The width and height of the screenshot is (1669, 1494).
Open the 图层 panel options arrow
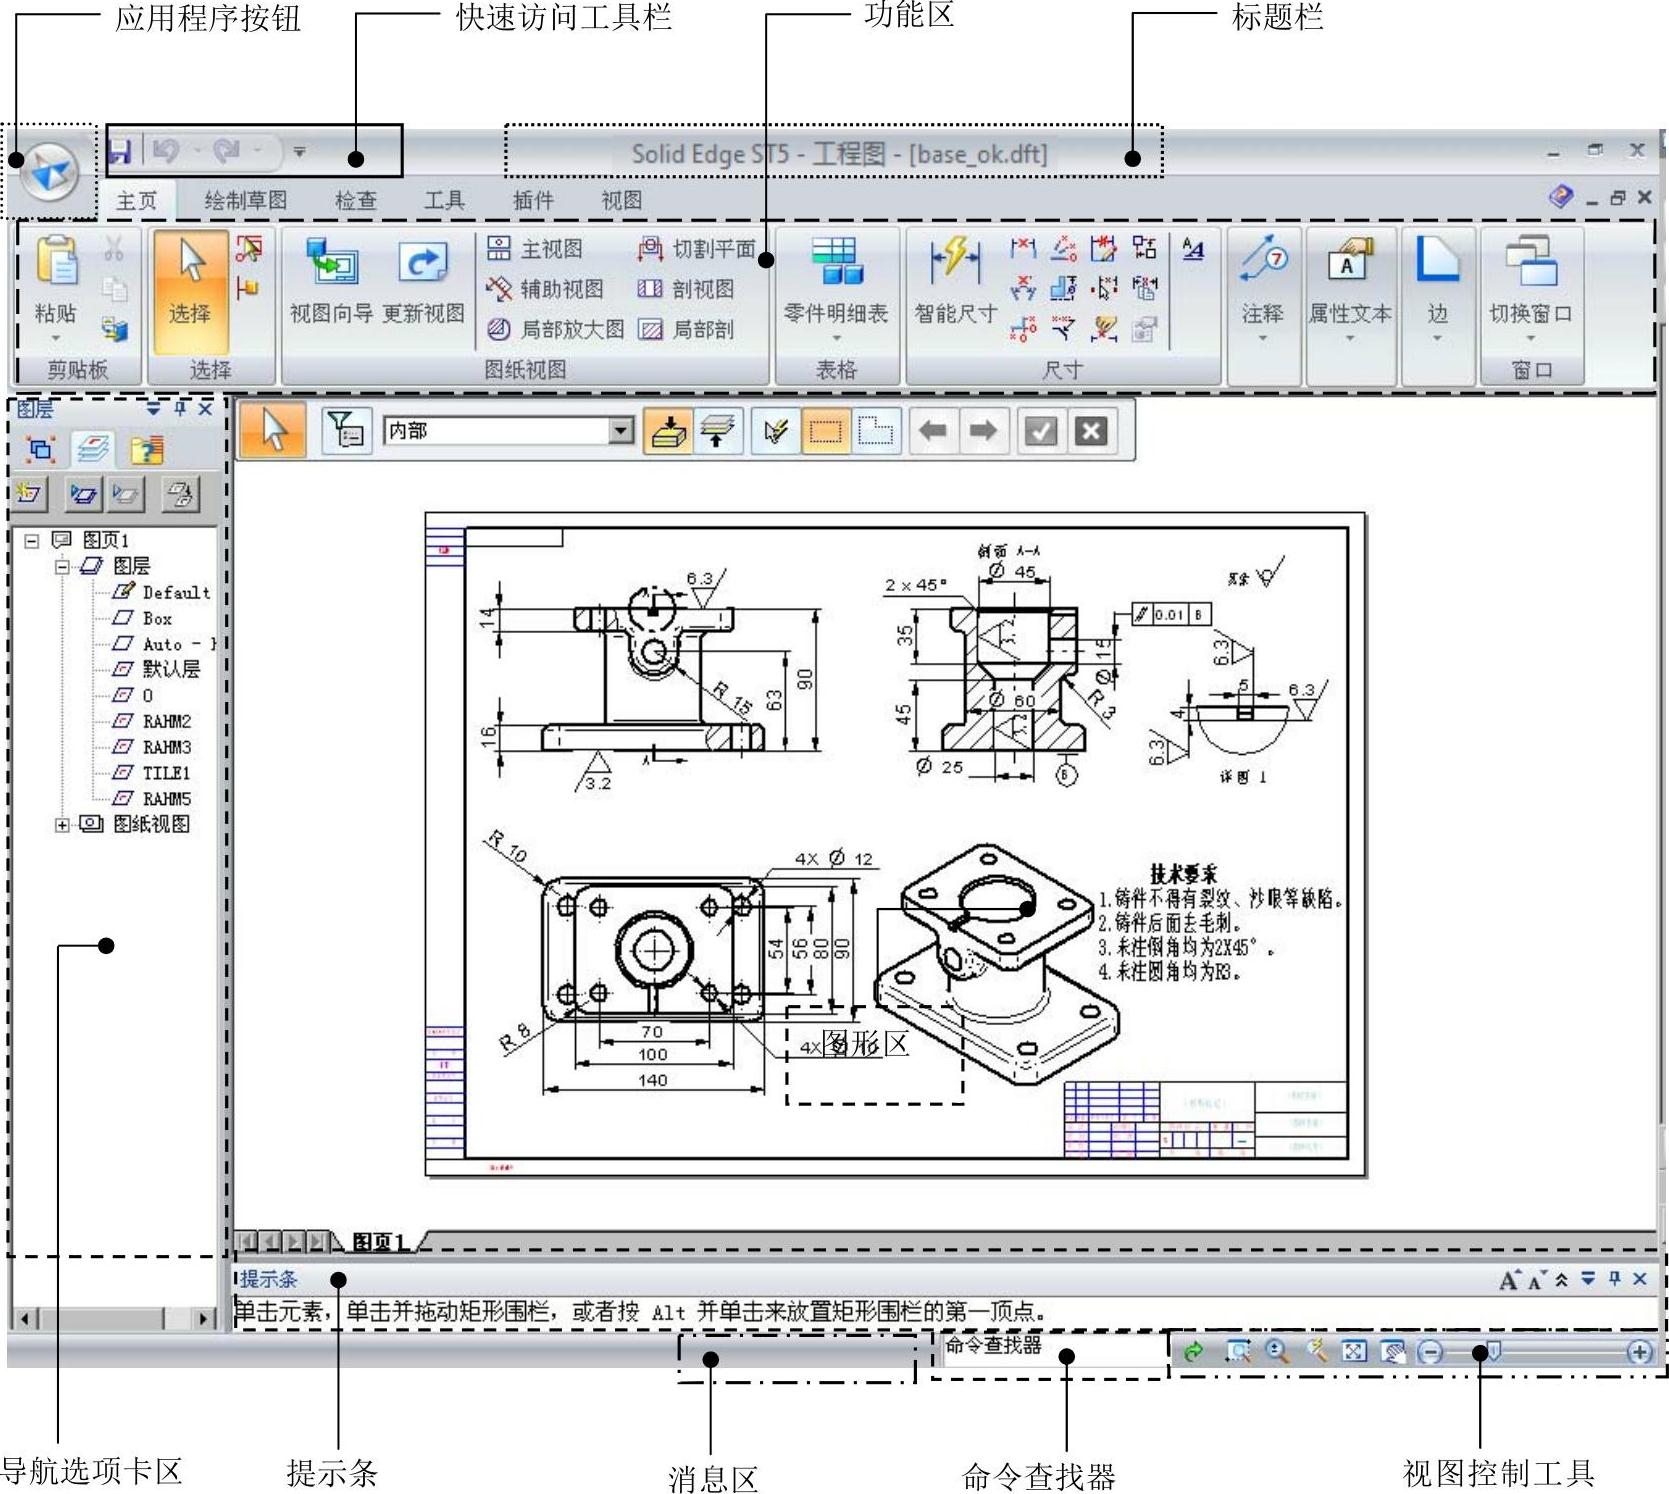[x=154, y=408]
